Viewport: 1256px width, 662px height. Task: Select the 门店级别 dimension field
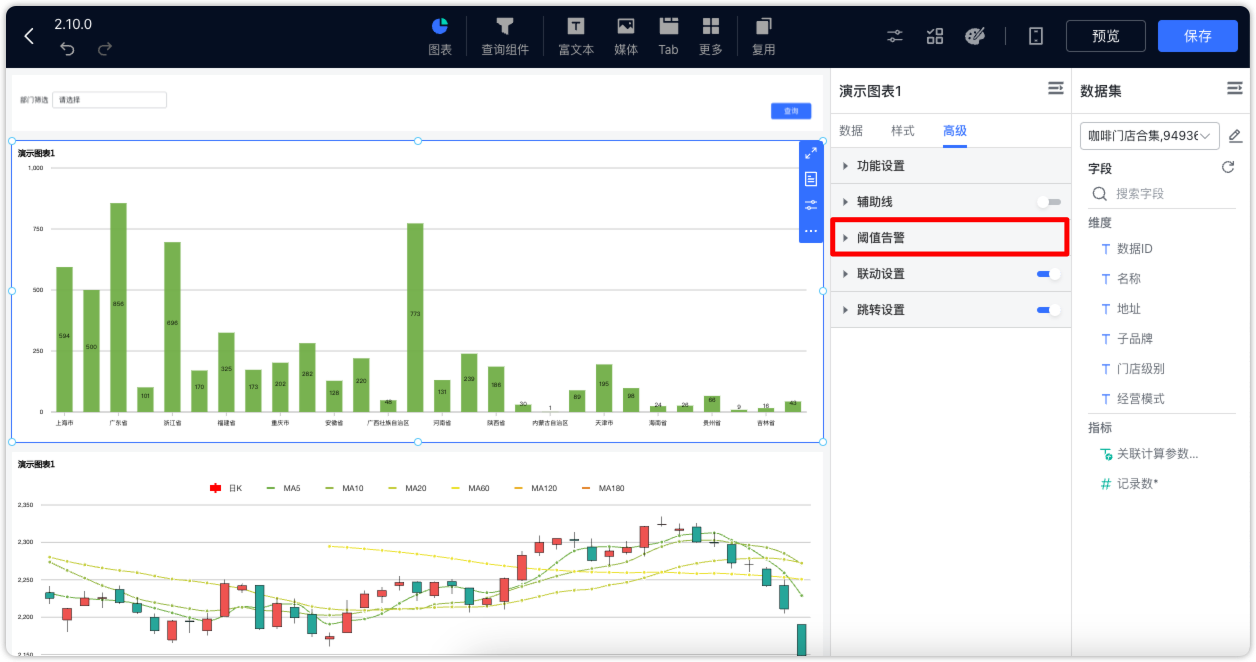point(1140,369)
